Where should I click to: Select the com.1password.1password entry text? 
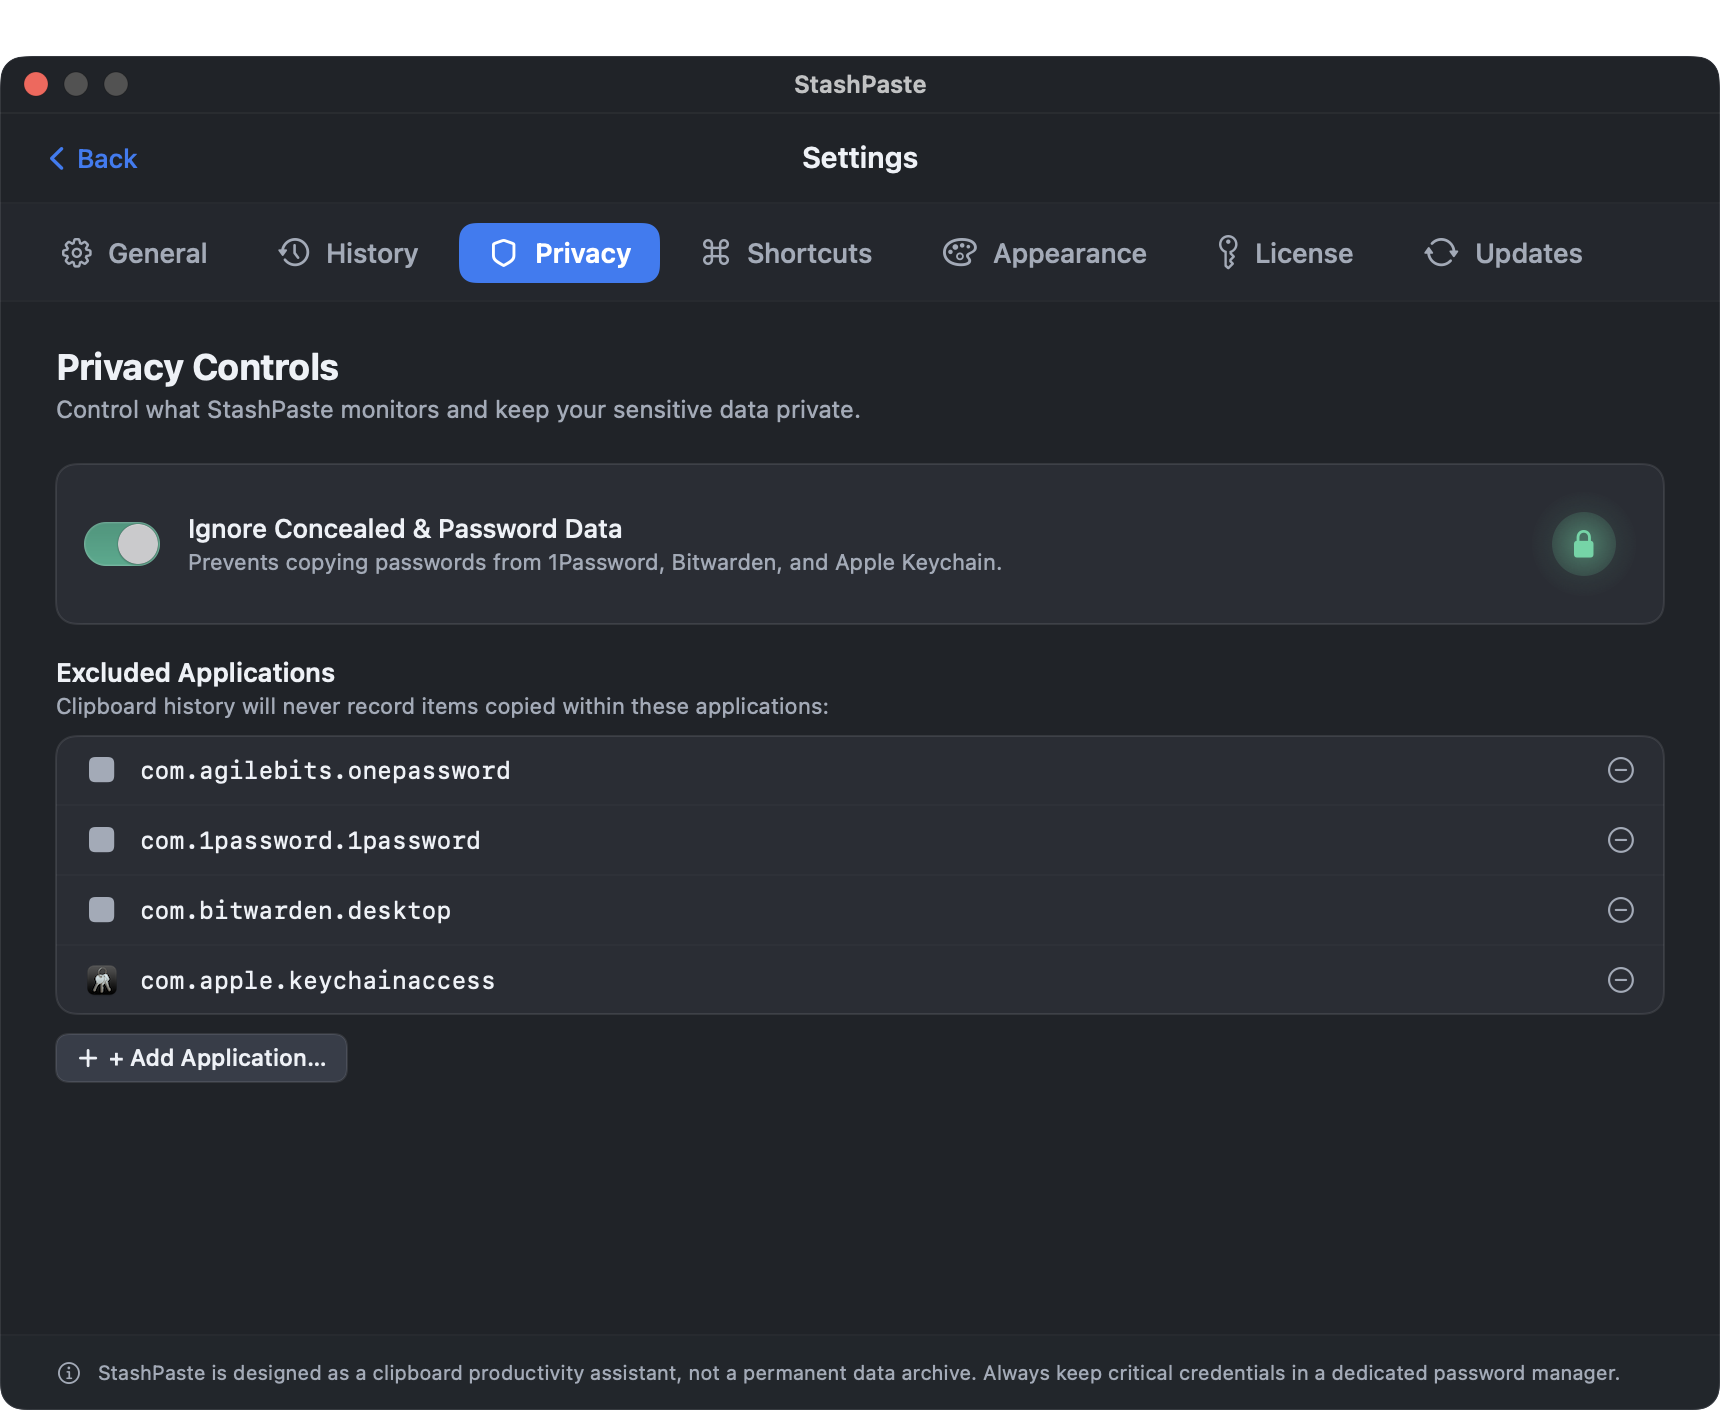pos(310,841)
